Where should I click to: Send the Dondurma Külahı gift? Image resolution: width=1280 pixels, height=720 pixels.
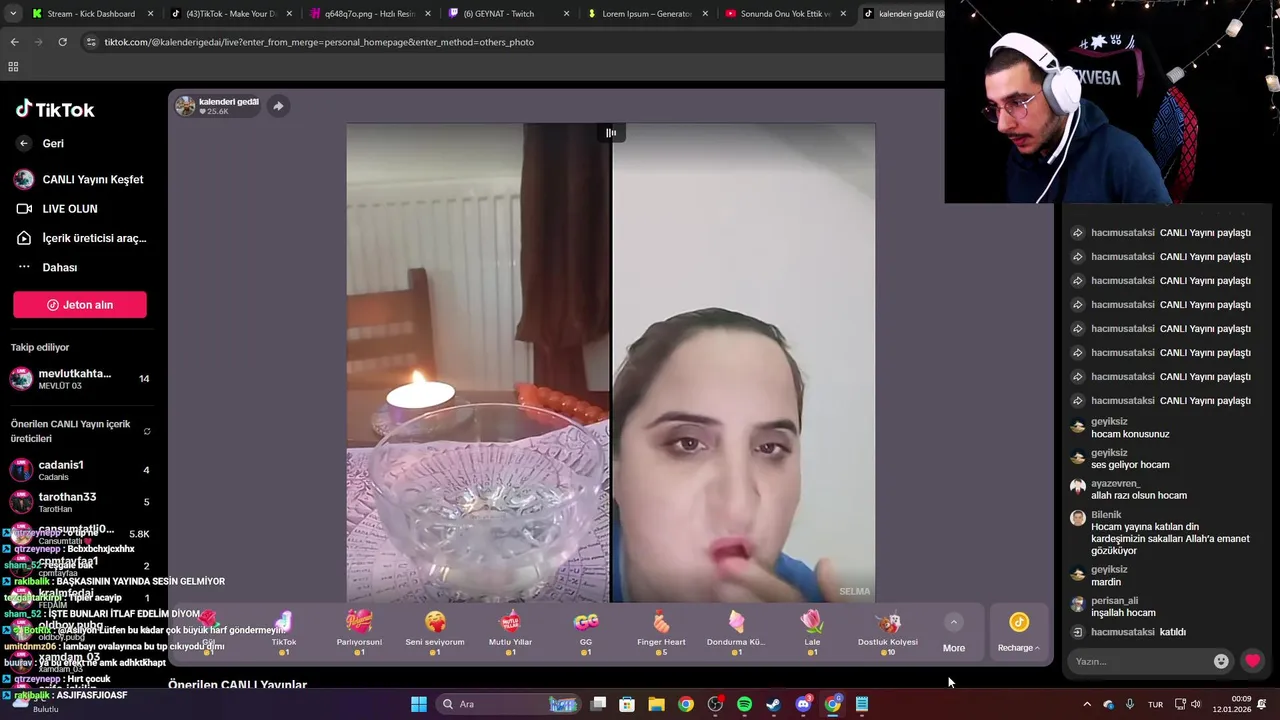[736, 632]
